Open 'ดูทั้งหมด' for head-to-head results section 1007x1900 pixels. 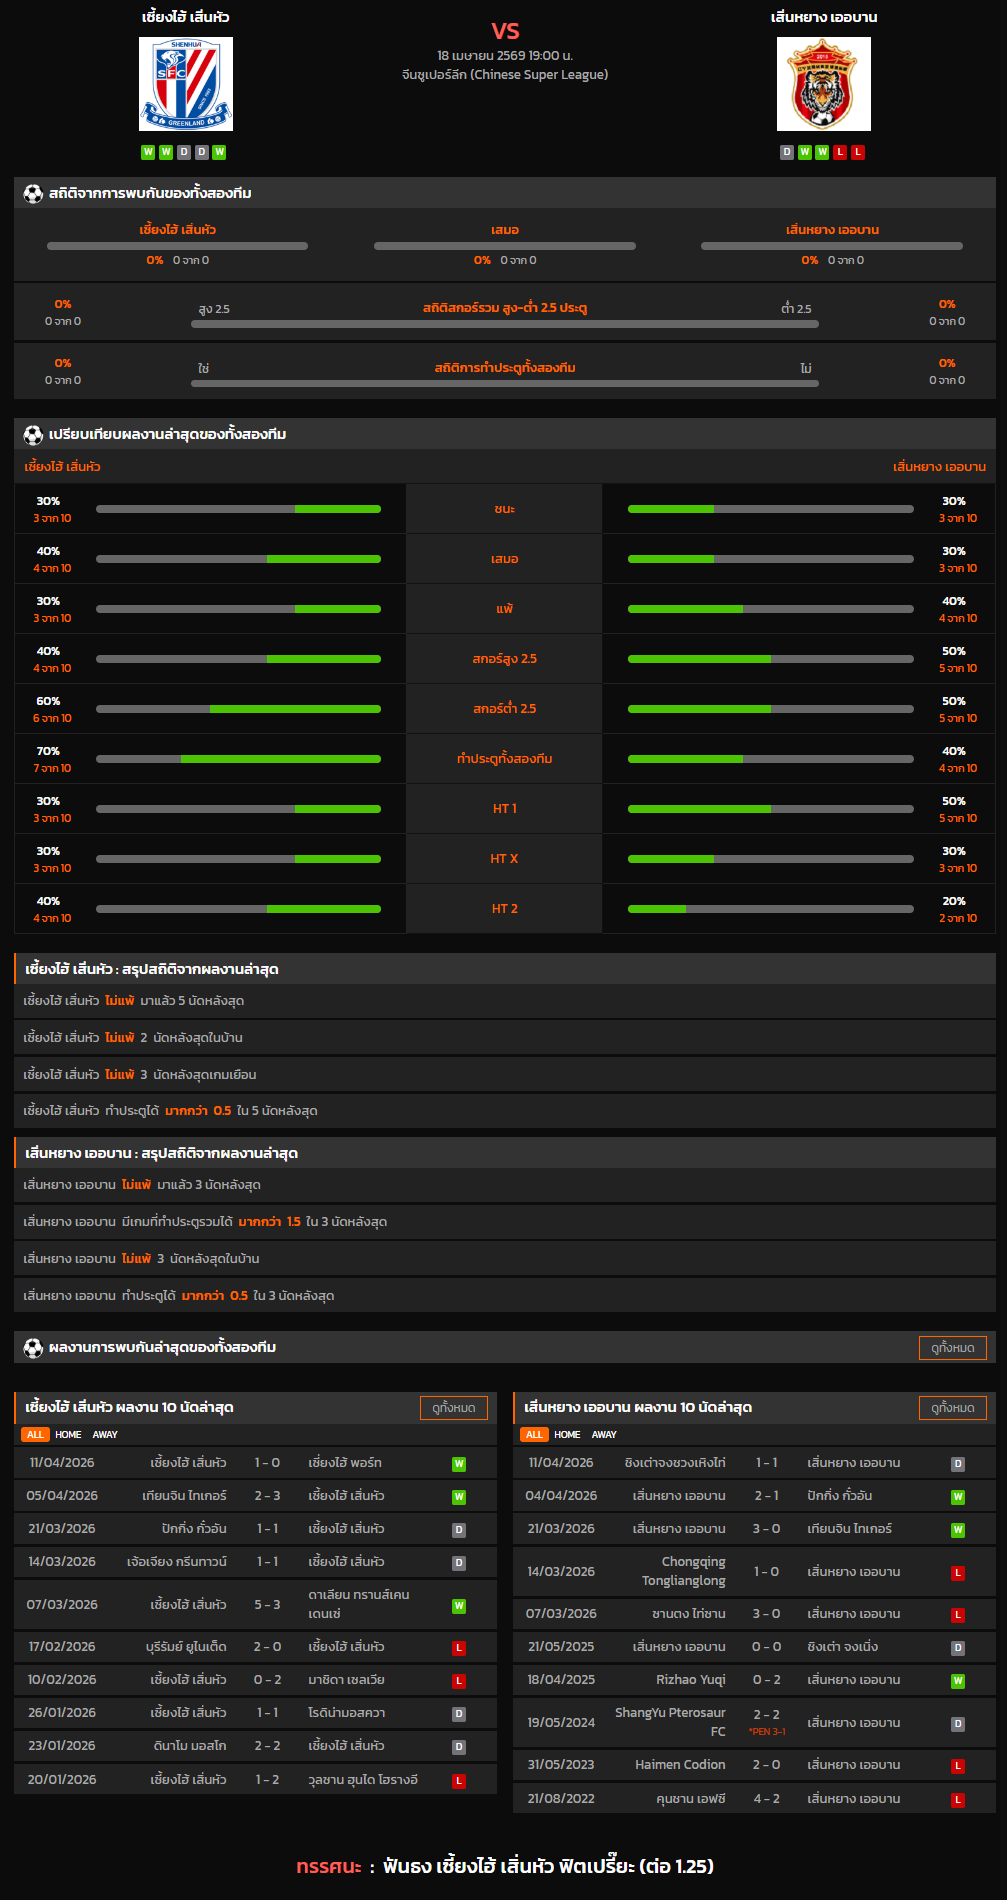tap(952, 1348)
